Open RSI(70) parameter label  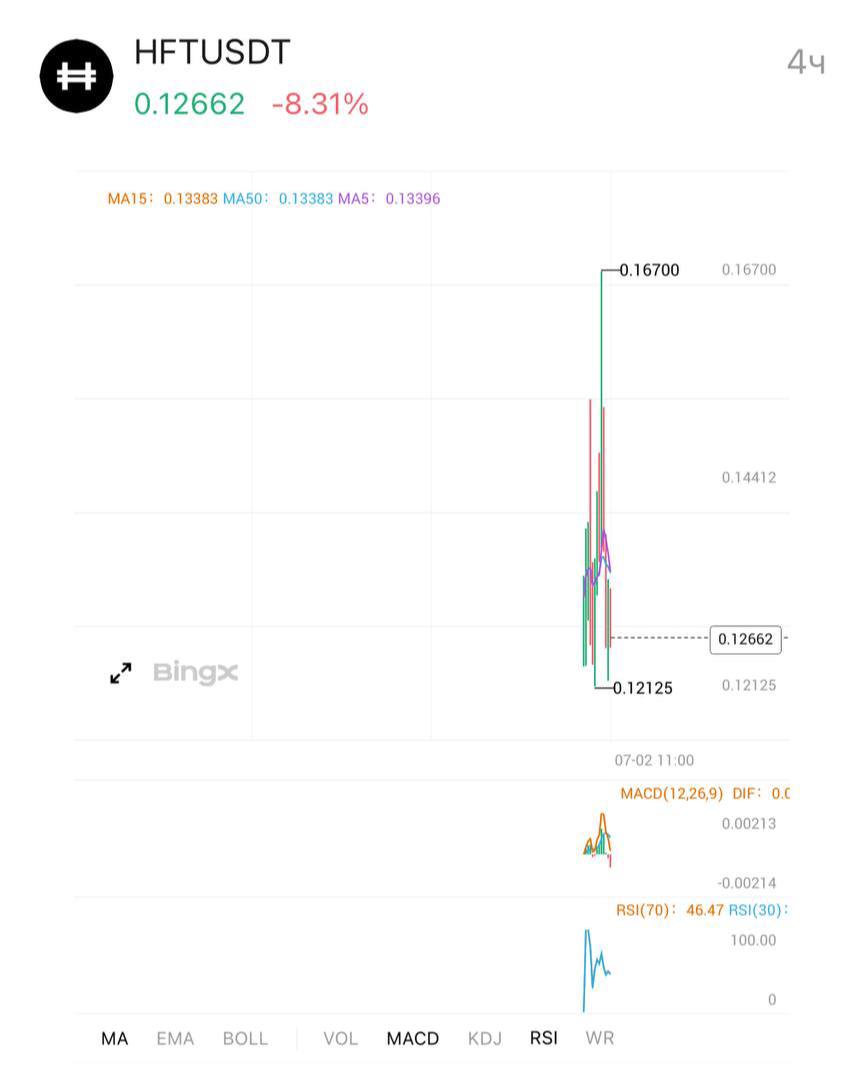[646, 910]
